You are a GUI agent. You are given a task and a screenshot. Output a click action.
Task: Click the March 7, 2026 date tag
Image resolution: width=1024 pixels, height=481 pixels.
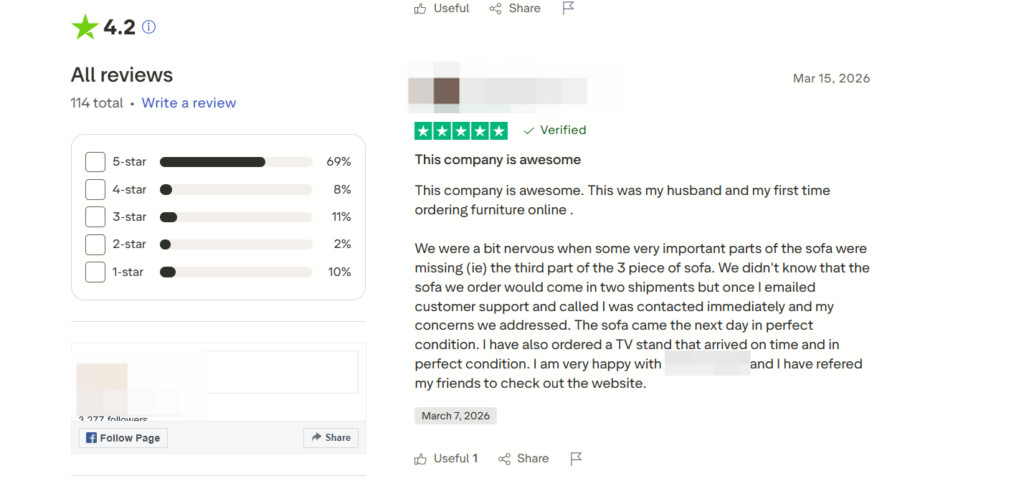click(455, 416)
